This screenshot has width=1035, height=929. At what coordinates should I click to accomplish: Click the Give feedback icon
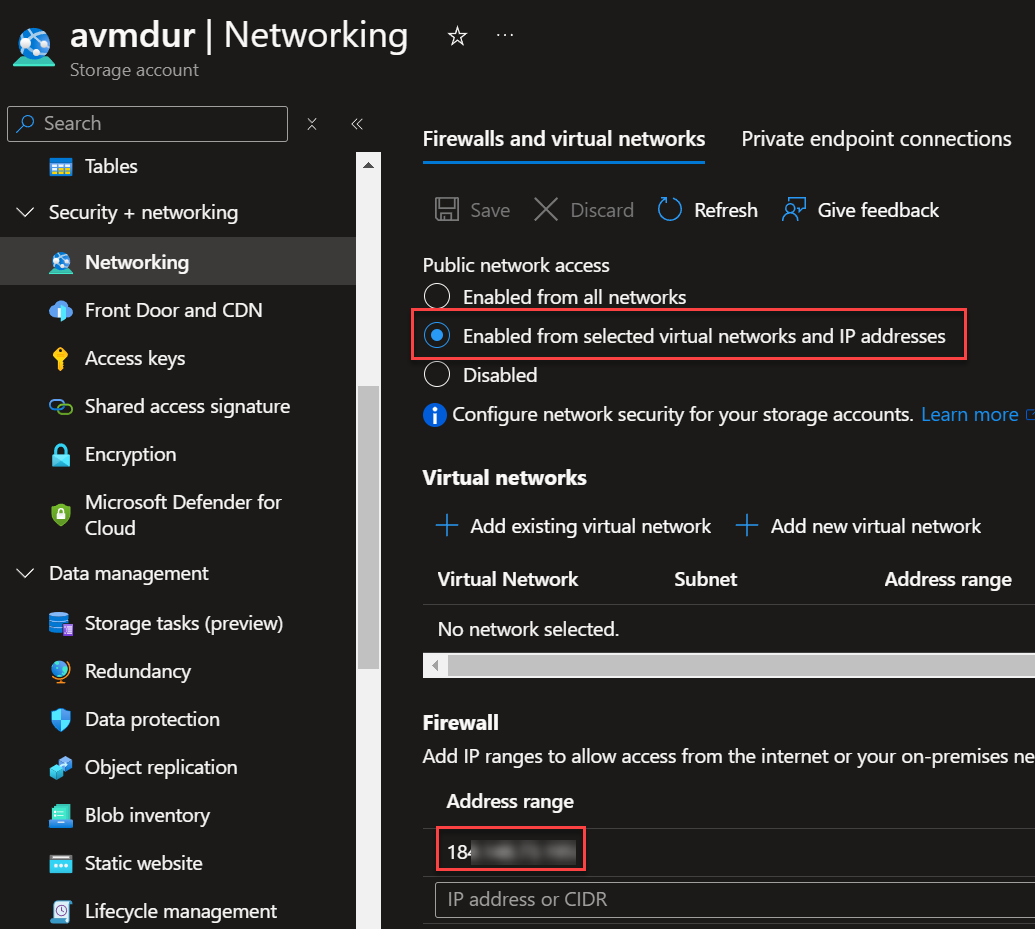tap(794, 210)
